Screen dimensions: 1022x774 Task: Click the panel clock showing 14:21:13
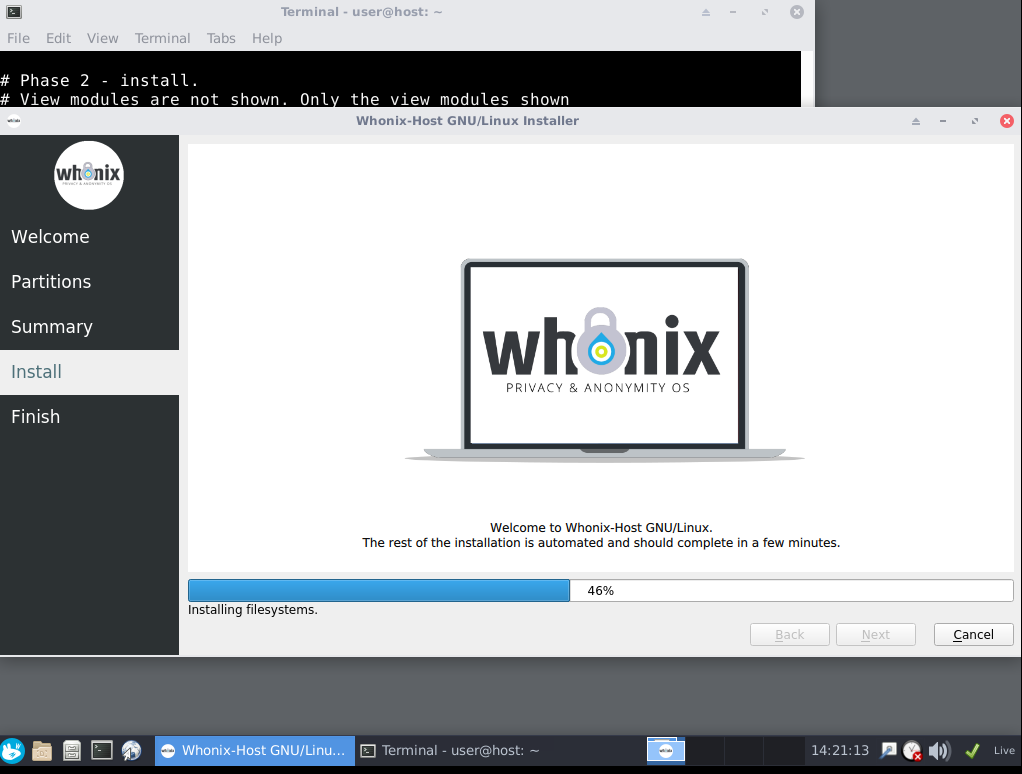[x=840, y=750]
